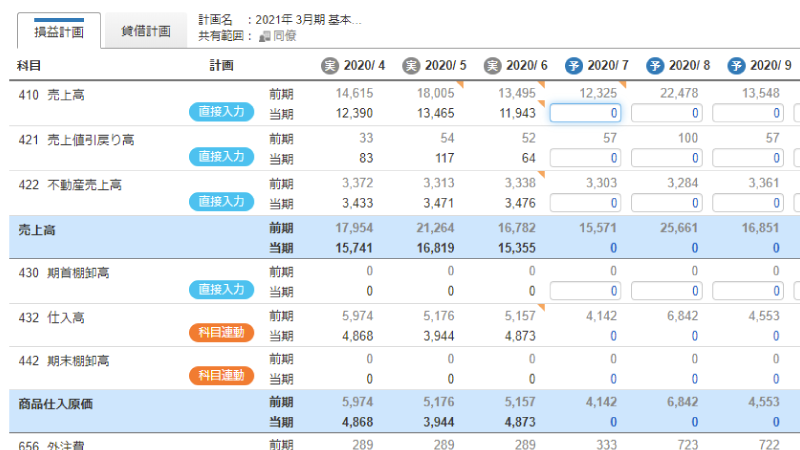800x450 pixels.
Task: Focus 421 売上値引戻り高 input for 2020/7
Action: tap(585, 158)
